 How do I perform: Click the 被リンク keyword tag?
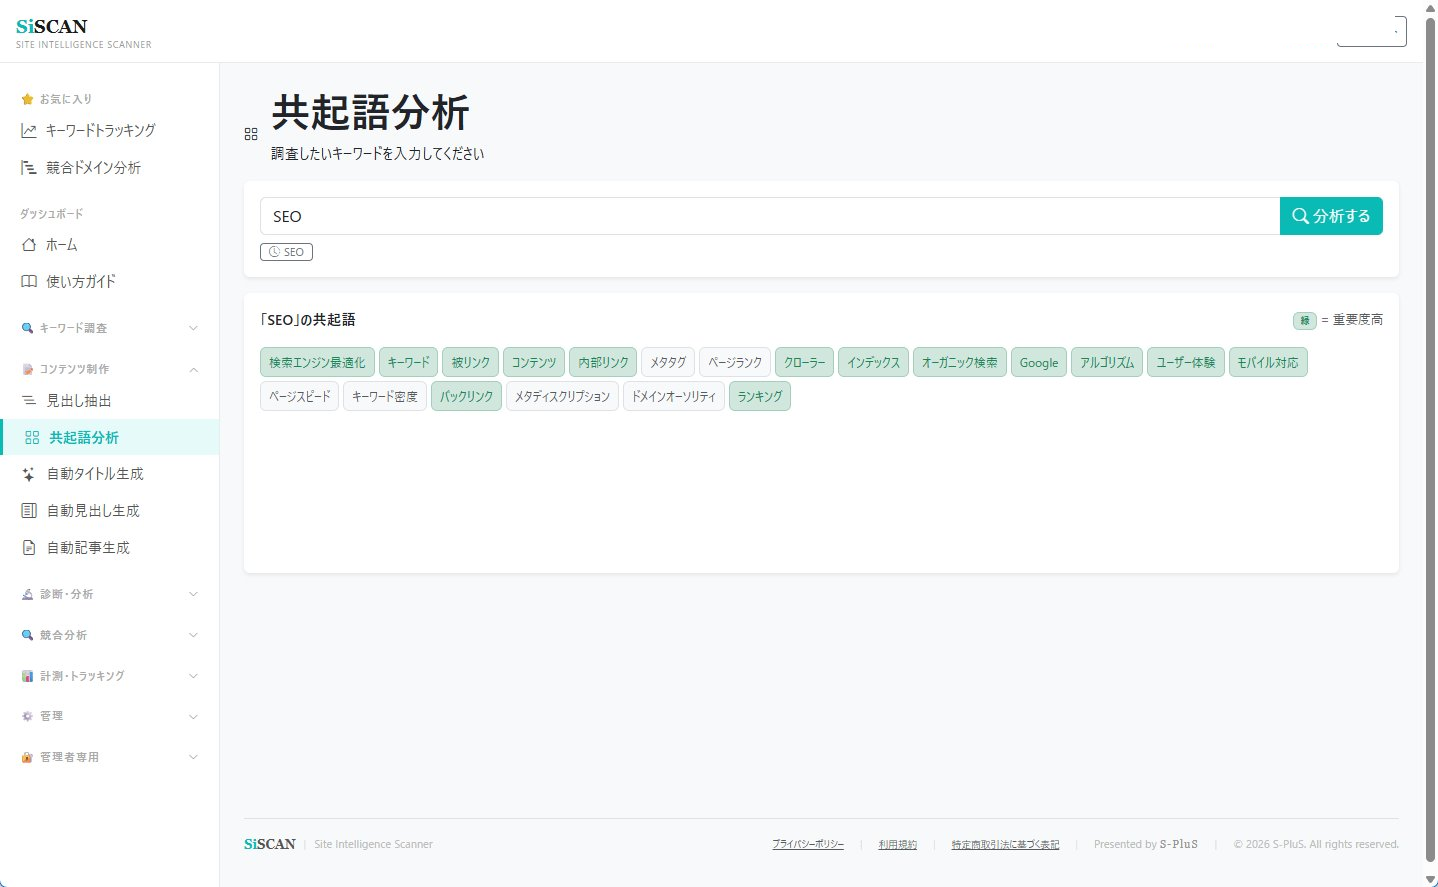click(x=470, y=363)
